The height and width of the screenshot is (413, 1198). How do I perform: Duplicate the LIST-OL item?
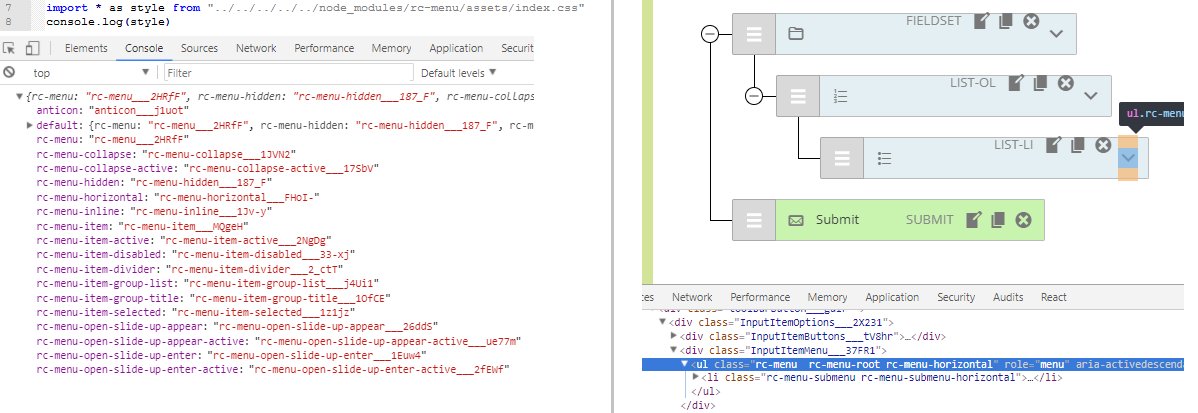[x=1041, y=83]
